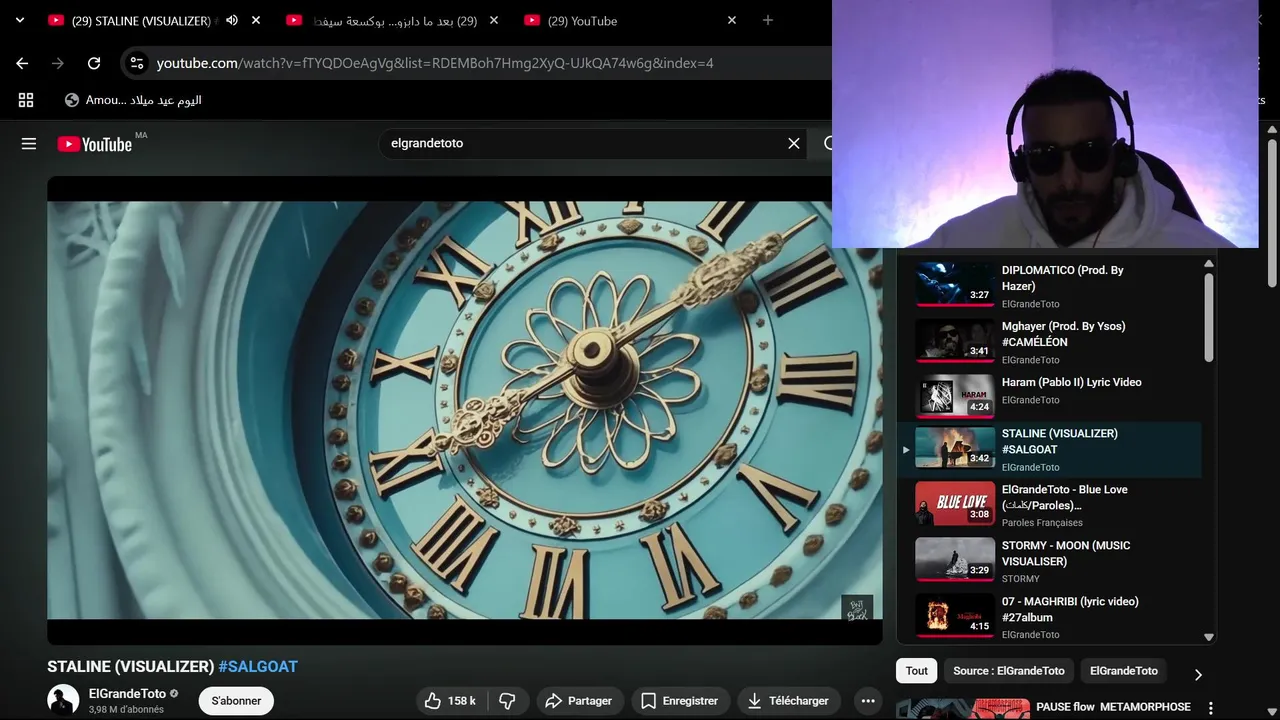Open the ElGrandeToto channel avatar
The image size is (1280, 720).
63,700
